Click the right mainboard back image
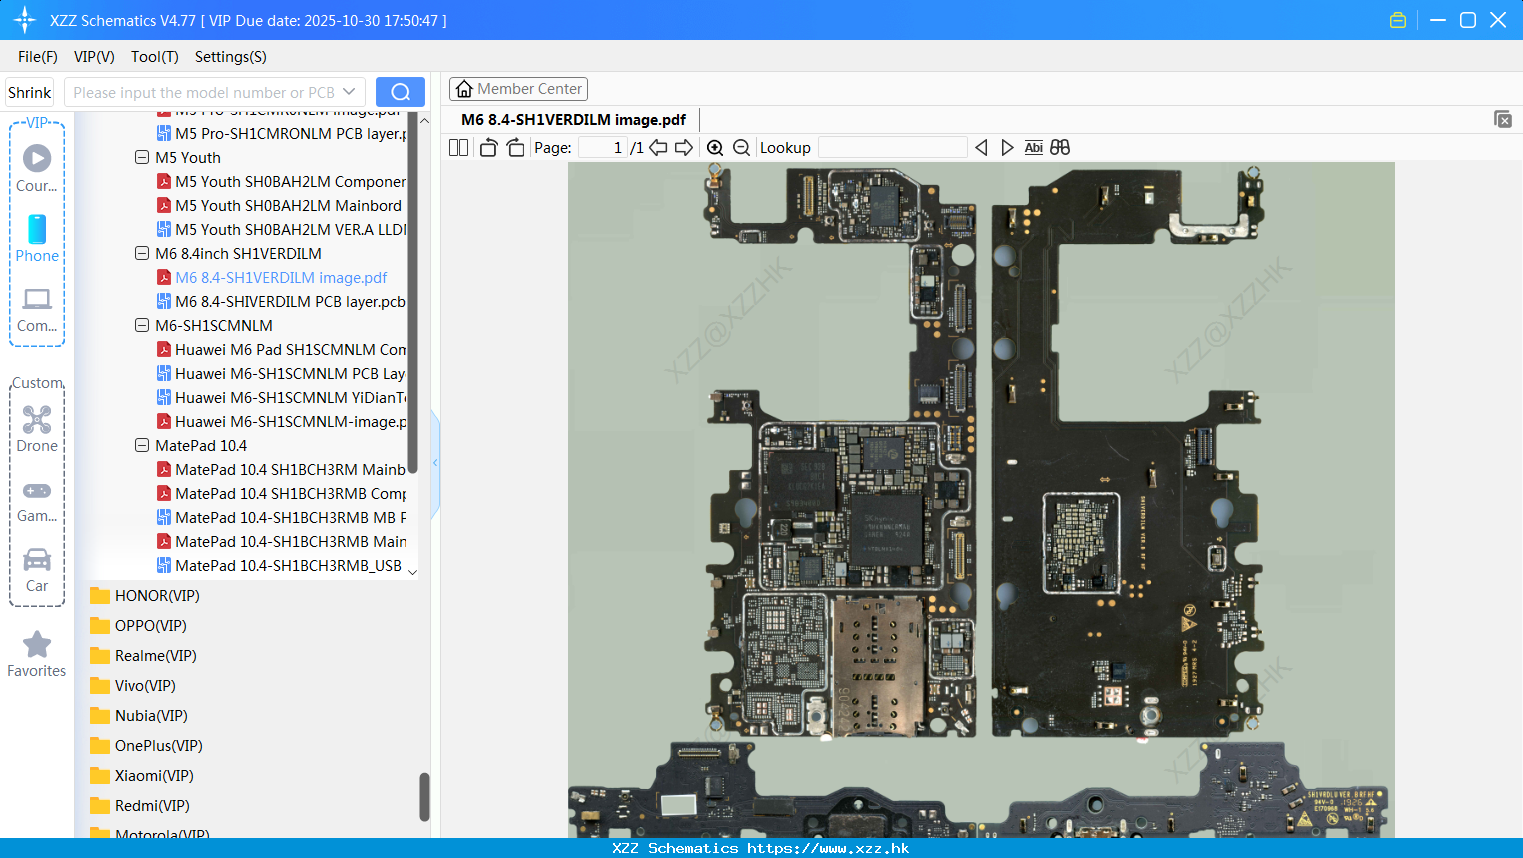Image resolution: width=1523 pixels, height=858 pixels. [x=1128, y=452]
